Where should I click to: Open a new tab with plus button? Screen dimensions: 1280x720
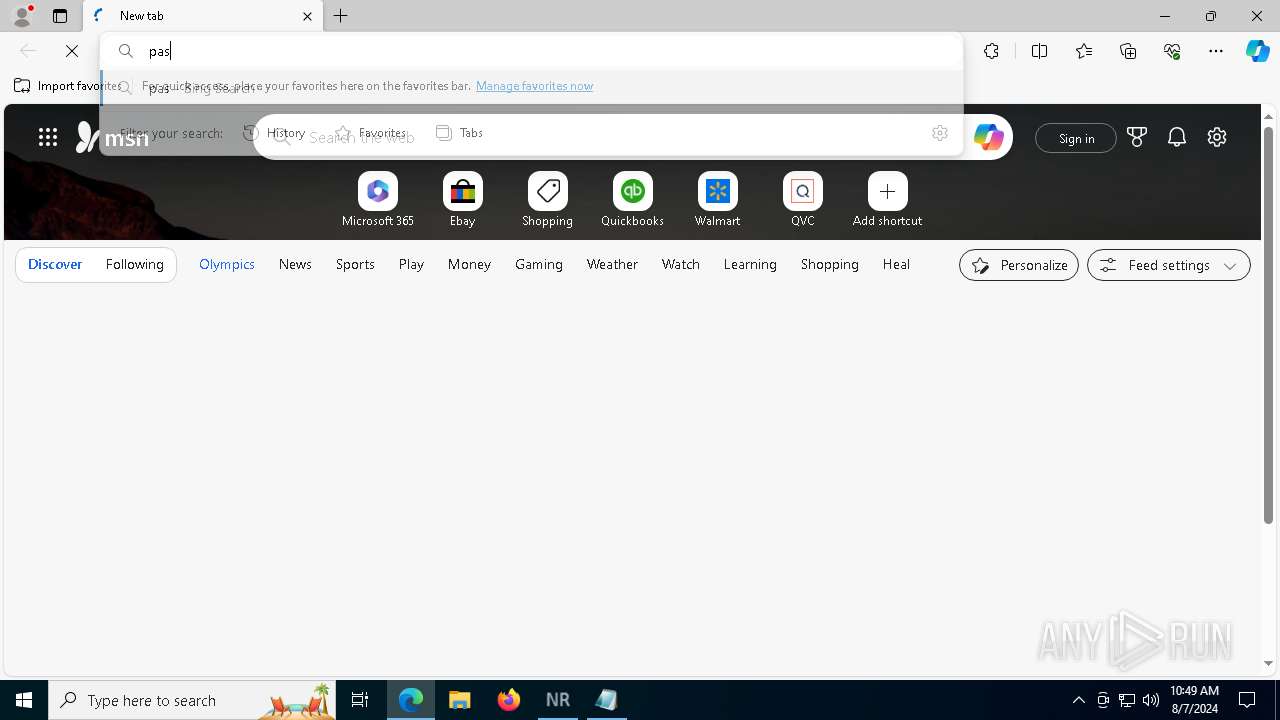pos(341,16)
